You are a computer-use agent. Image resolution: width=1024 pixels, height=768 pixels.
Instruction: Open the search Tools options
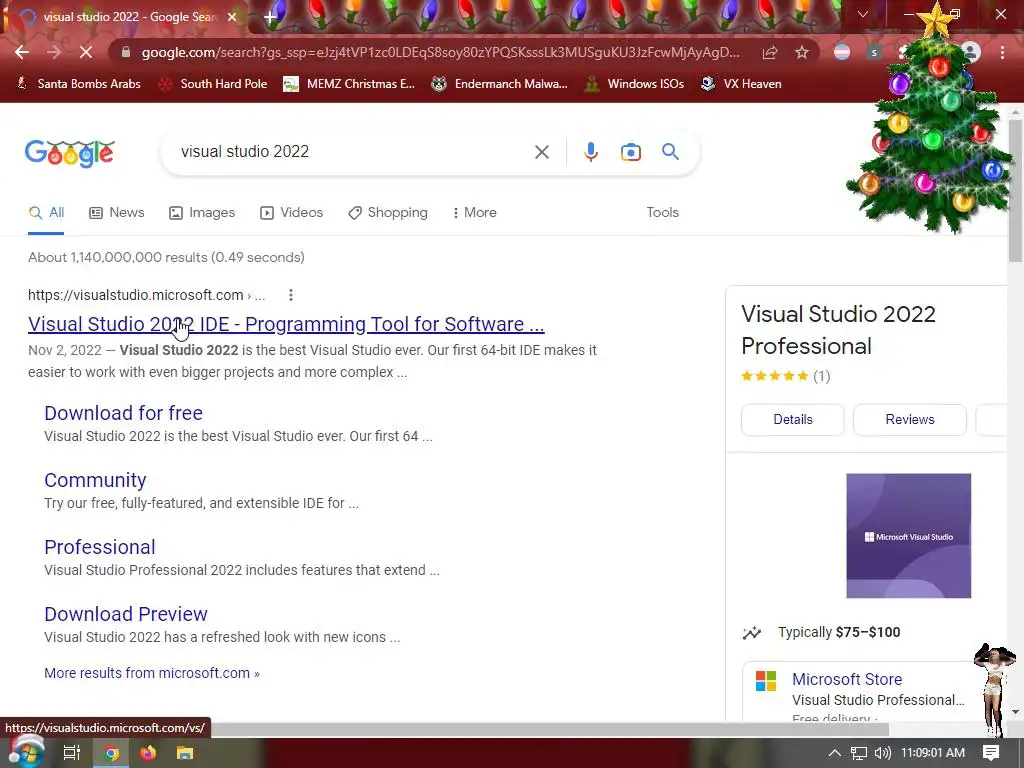tap(662, 212)
